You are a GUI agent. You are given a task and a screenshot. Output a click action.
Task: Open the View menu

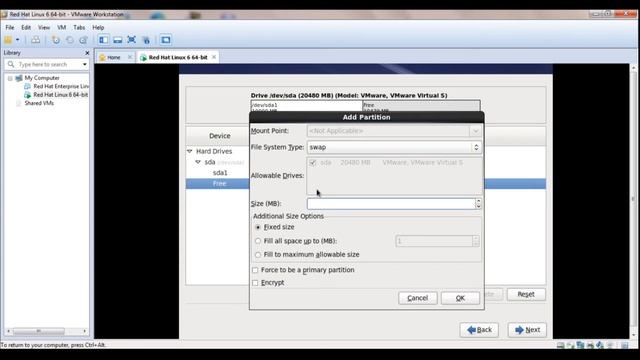pyautogui.click(x=44, y=27)
